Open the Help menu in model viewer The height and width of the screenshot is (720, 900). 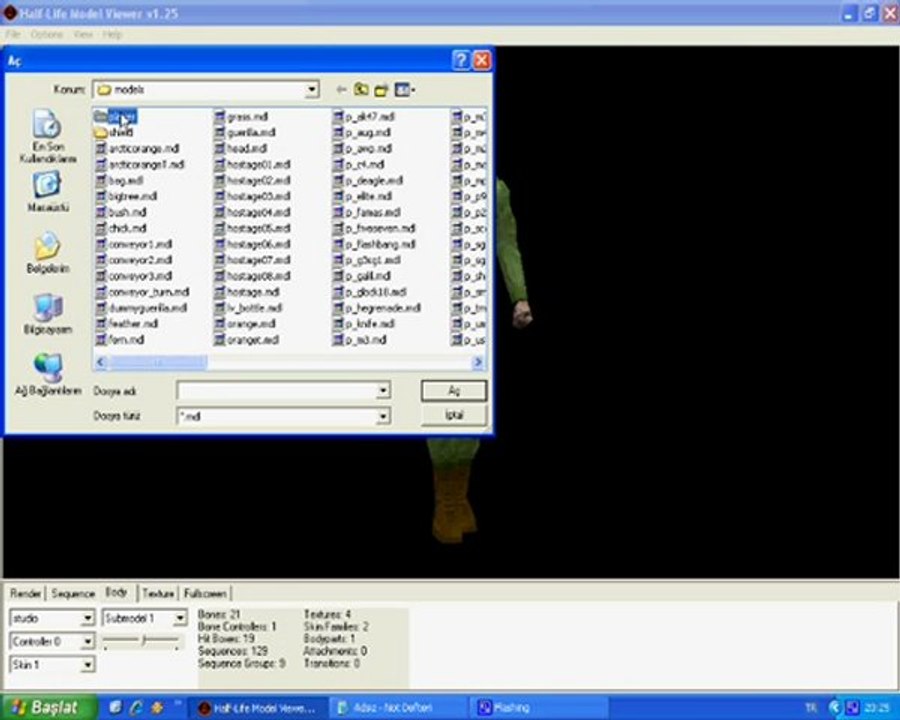pyautogui.click(x=112, y=34)
